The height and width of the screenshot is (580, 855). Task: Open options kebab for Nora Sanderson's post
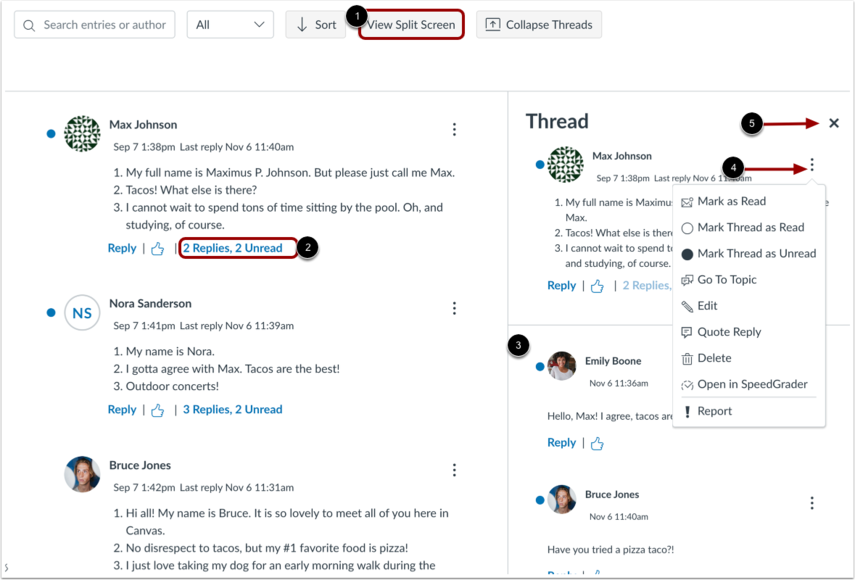click(454, 309)
